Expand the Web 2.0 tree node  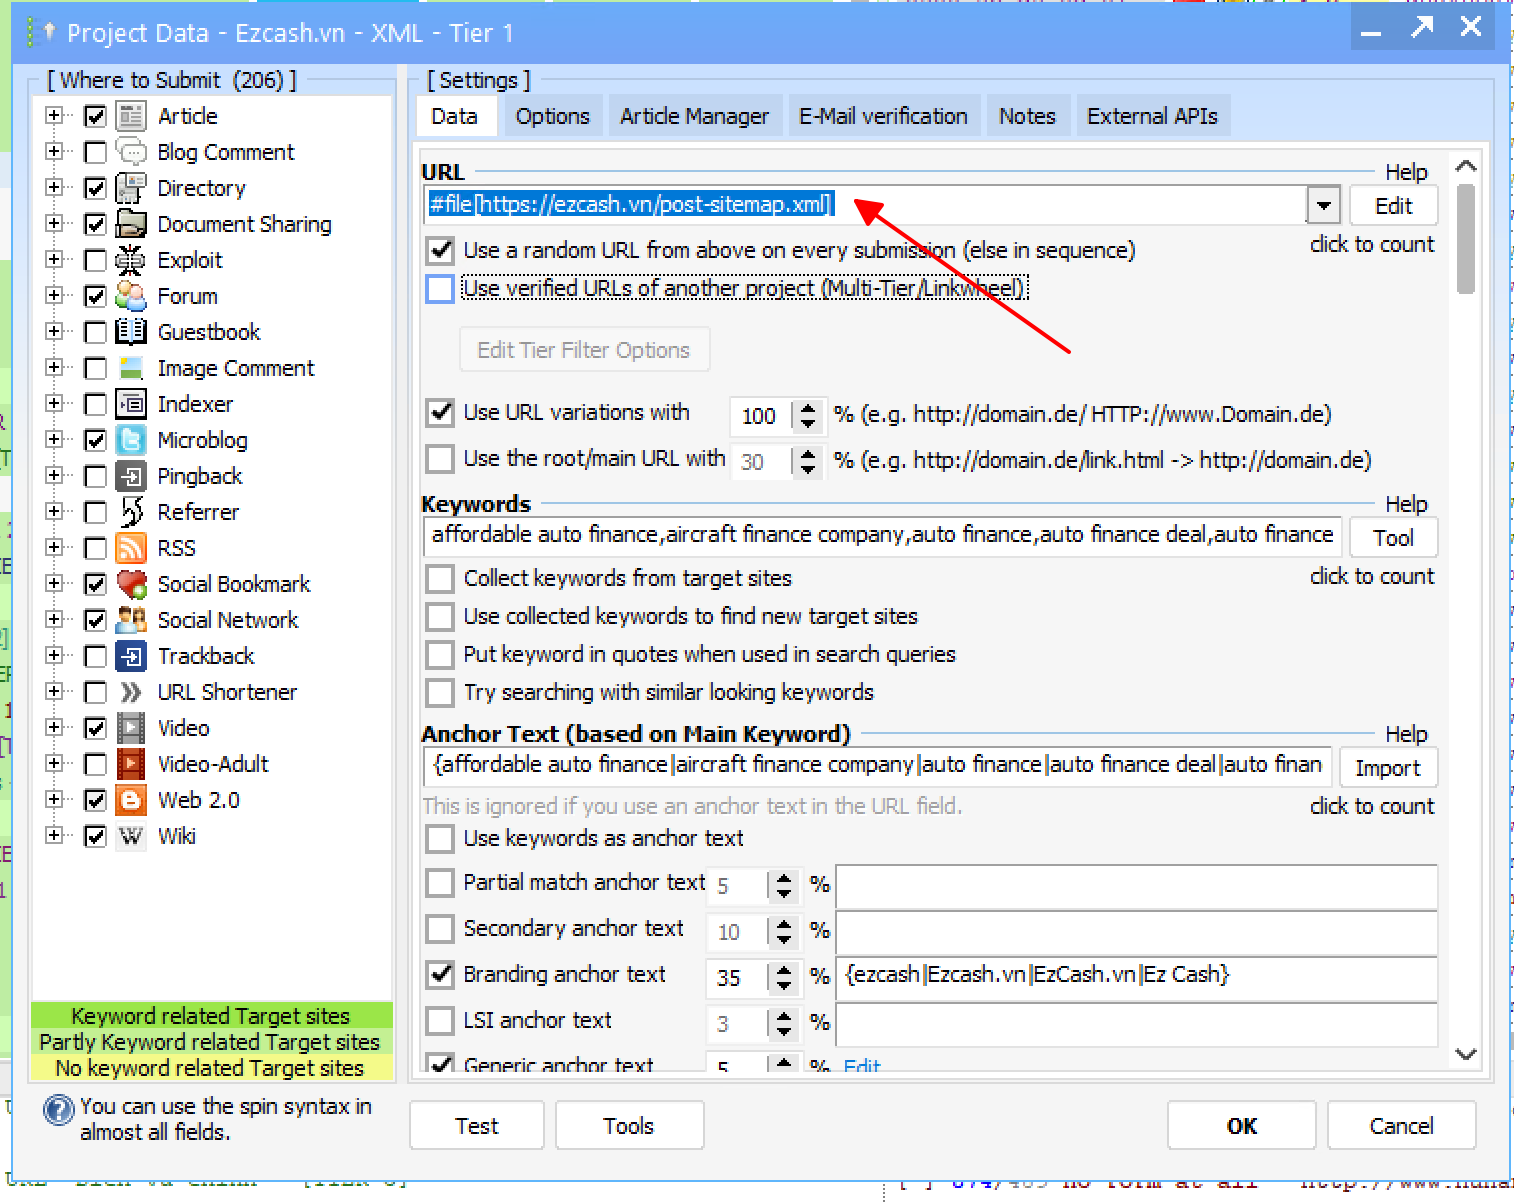54,800
